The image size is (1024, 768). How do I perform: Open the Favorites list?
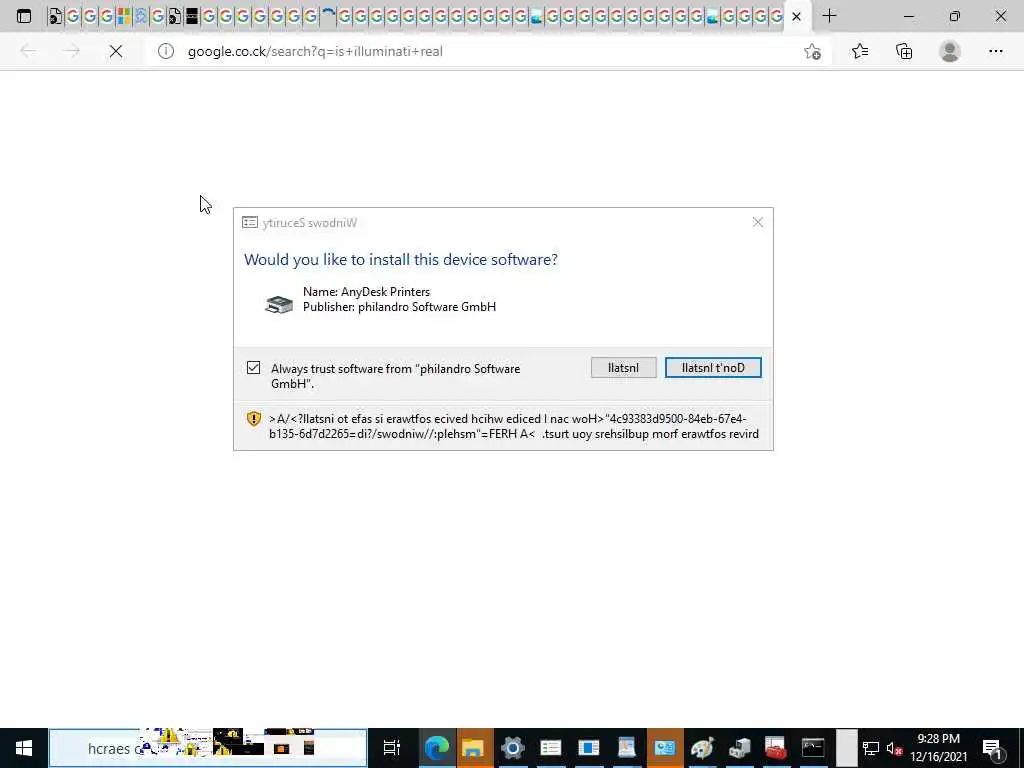(x=860, y=51)
